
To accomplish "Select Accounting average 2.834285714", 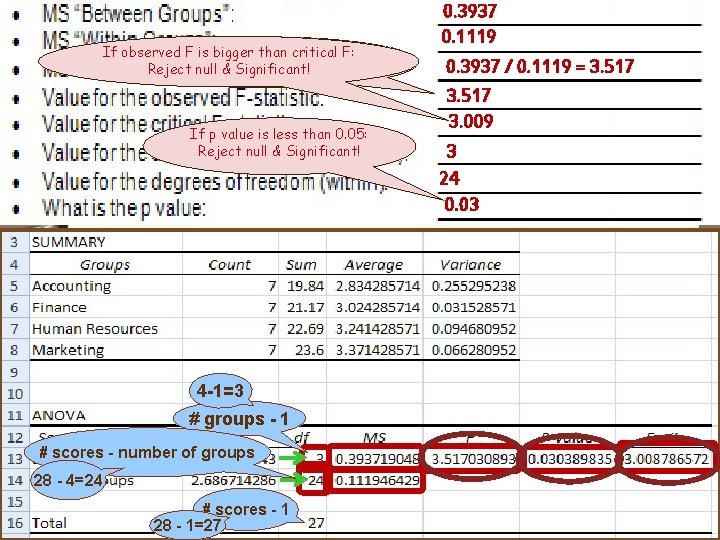I will (374, 286).
